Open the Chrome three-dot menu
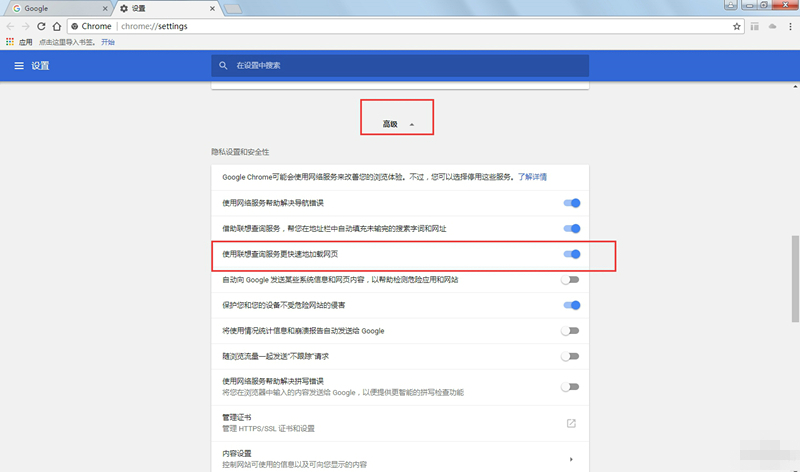Screen dimensions: 800x472 tap(790, 27)
